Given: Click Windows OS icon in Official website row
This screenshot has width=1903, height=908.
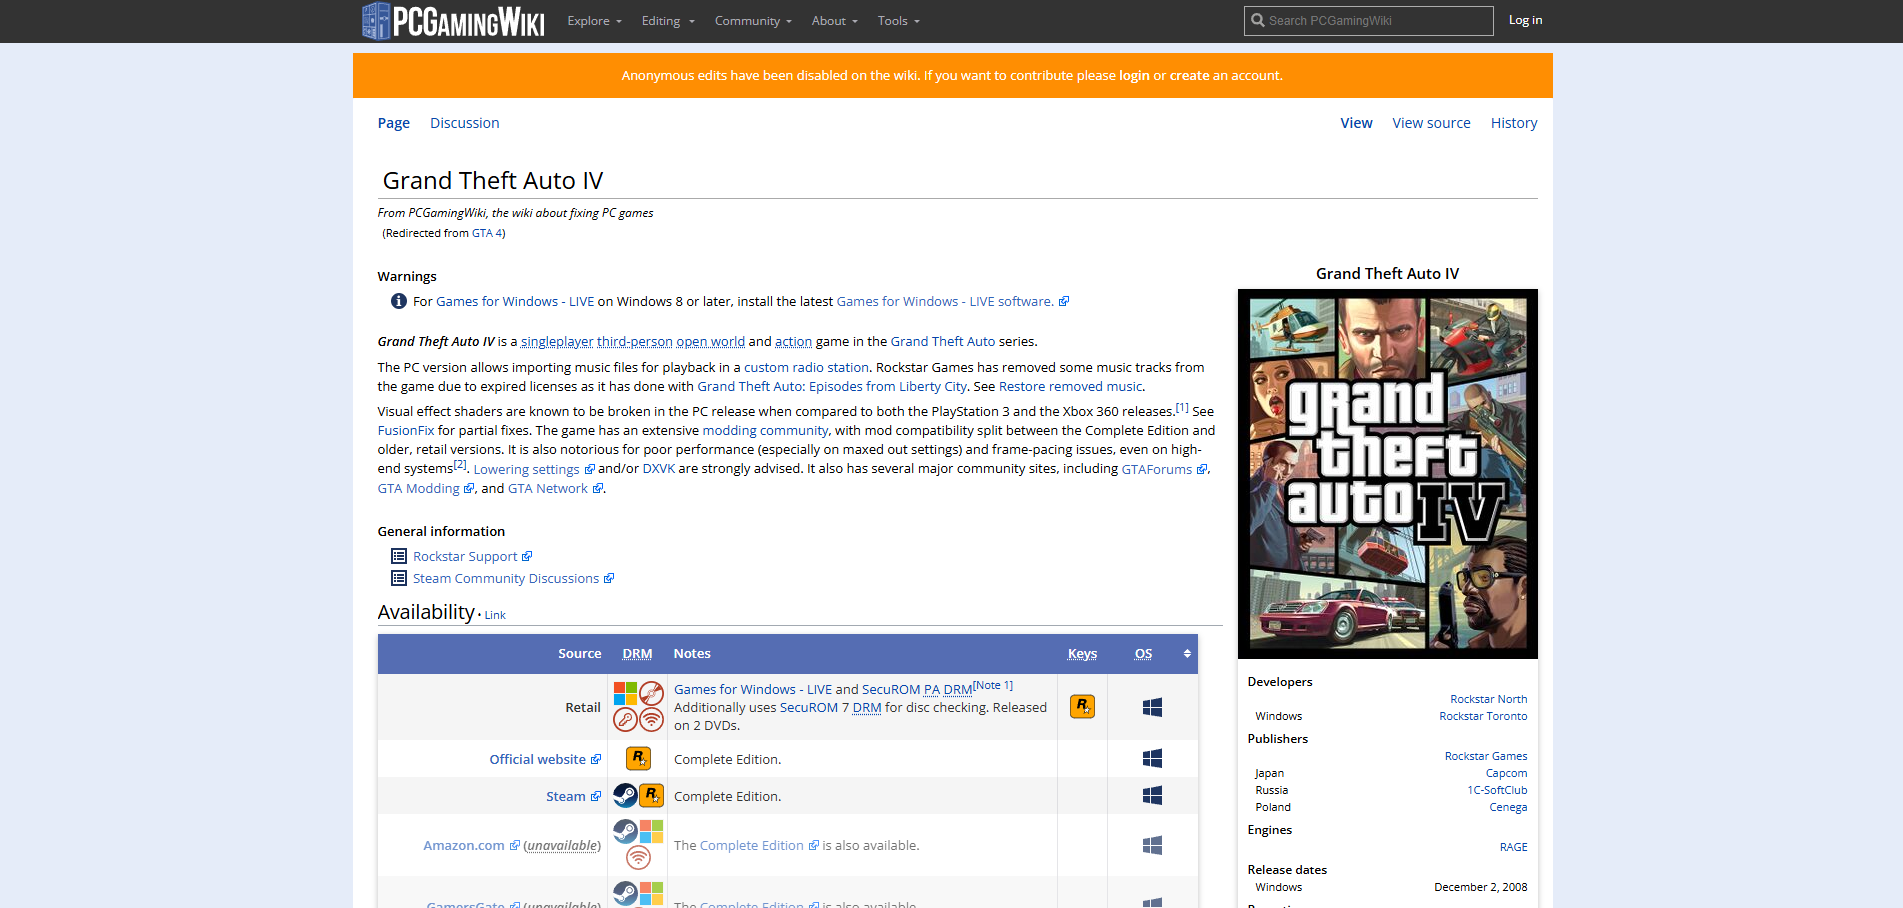Looking at the screenshot, I should 1152,759.
